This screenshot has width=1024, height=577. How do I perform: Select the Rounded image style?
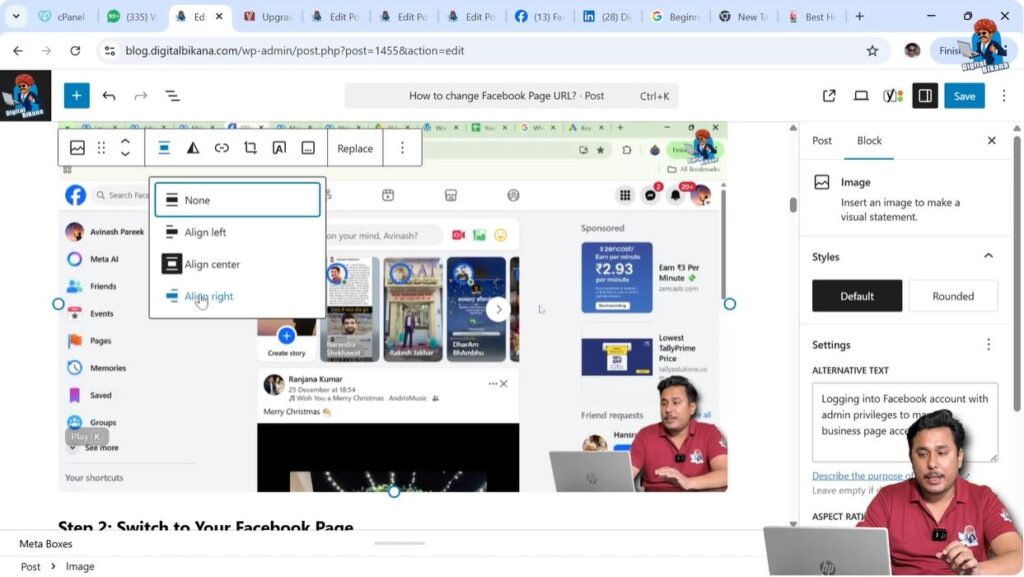coord(952,296)
